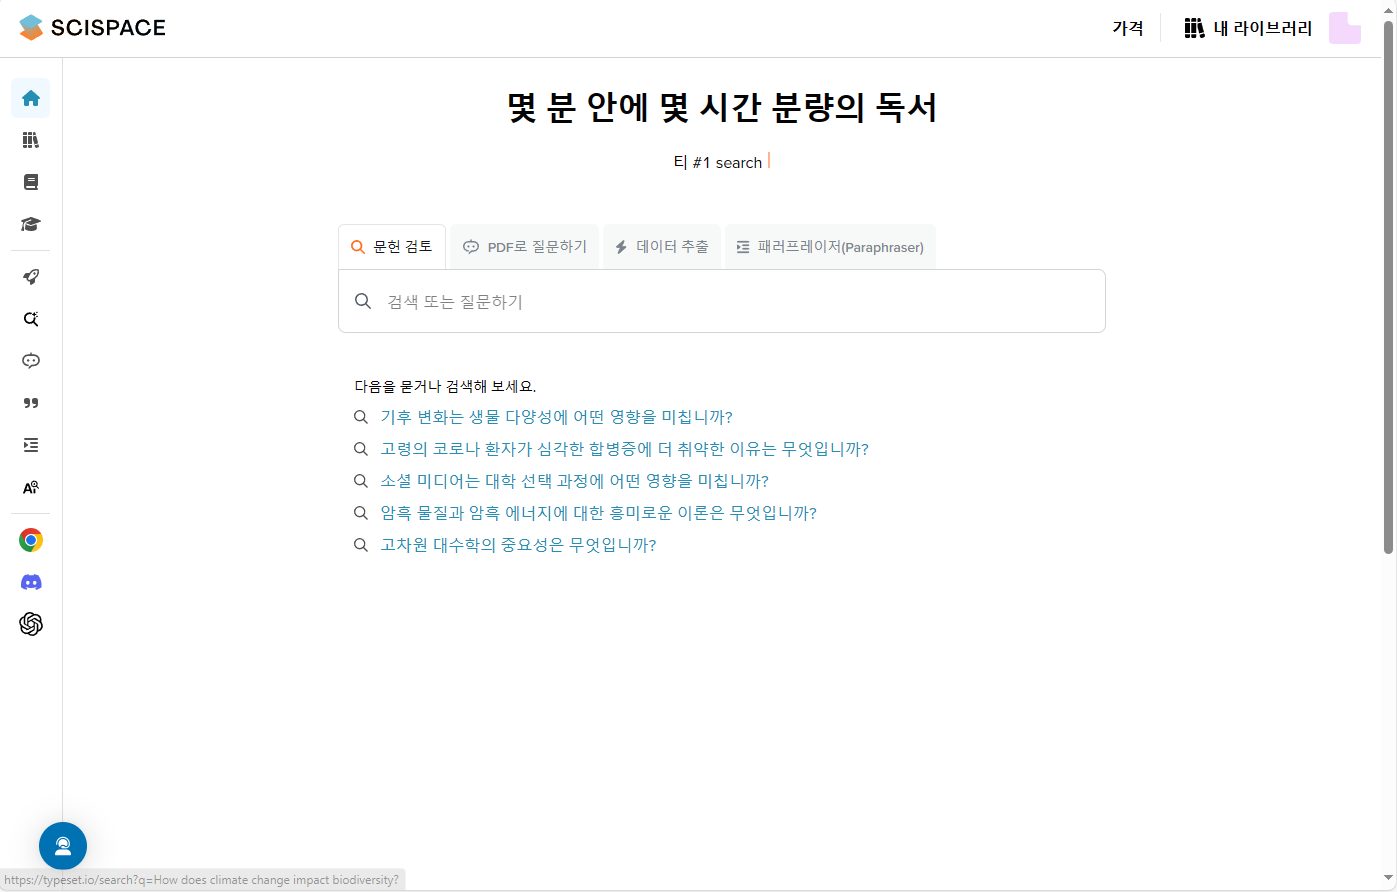Open the paraphraser lines icon in sidebar

[31, 445]
